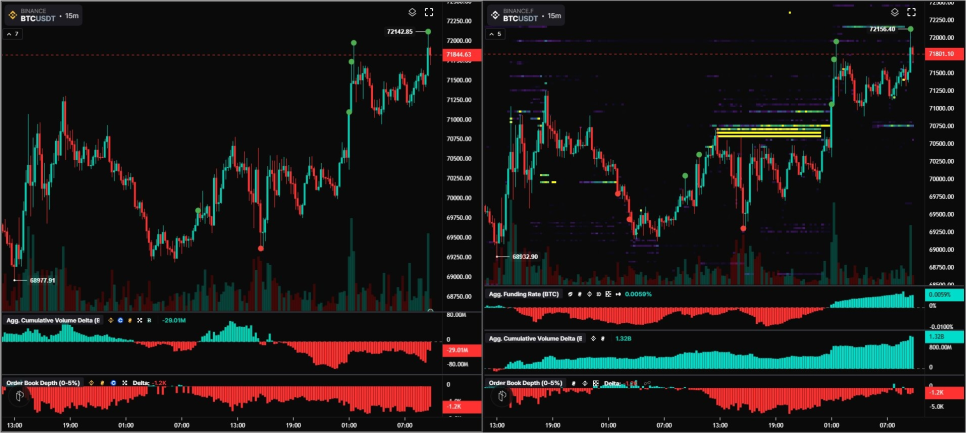Click green marker at the 72142.85 peak
The image size is (966, 433).
[428, 31]
